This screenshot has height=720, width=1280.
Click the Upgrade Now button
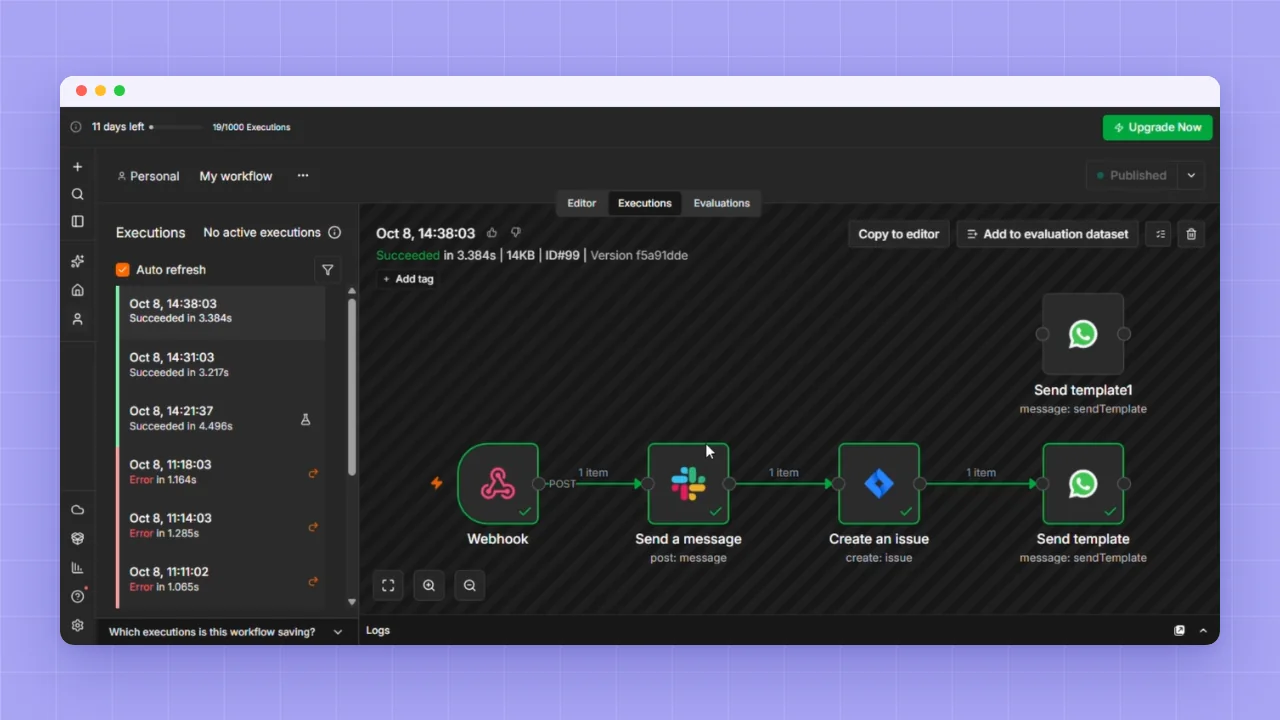coord(1158,128)
